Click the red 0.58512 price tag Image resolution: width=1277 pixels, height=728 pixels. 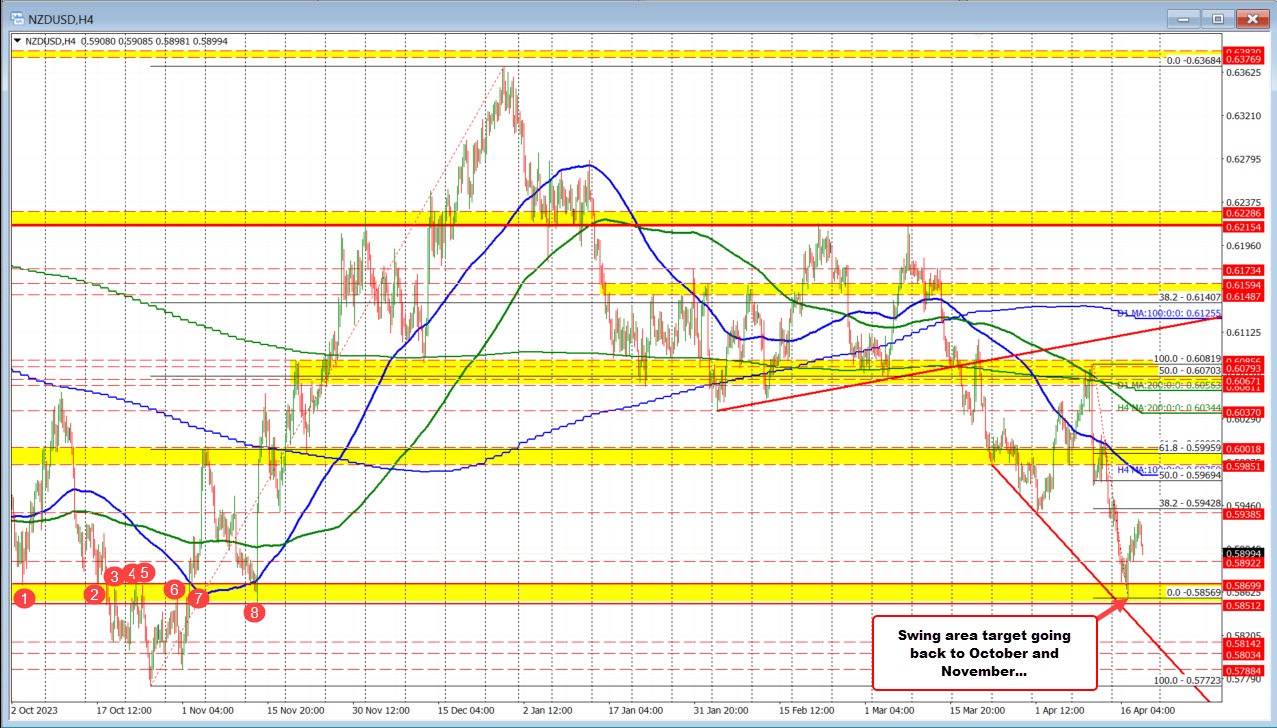(1243, 606)
